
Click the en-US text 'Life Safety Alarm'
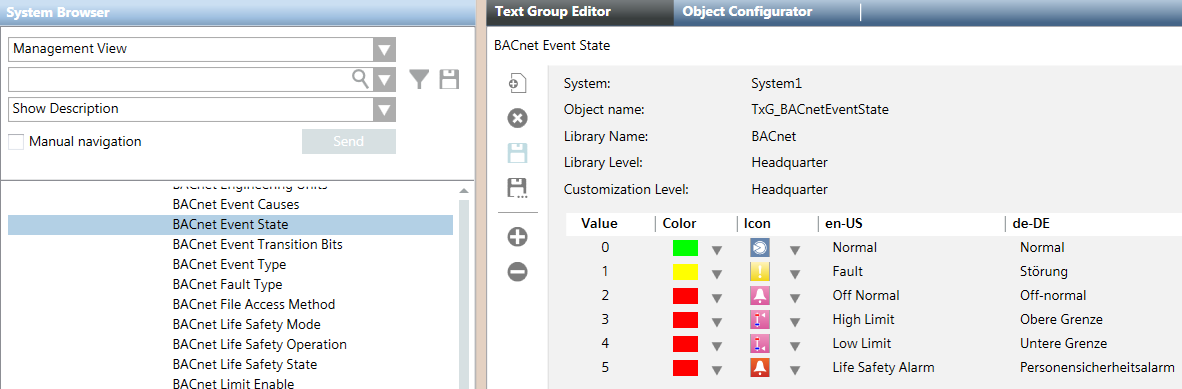[x=883, y=368]
